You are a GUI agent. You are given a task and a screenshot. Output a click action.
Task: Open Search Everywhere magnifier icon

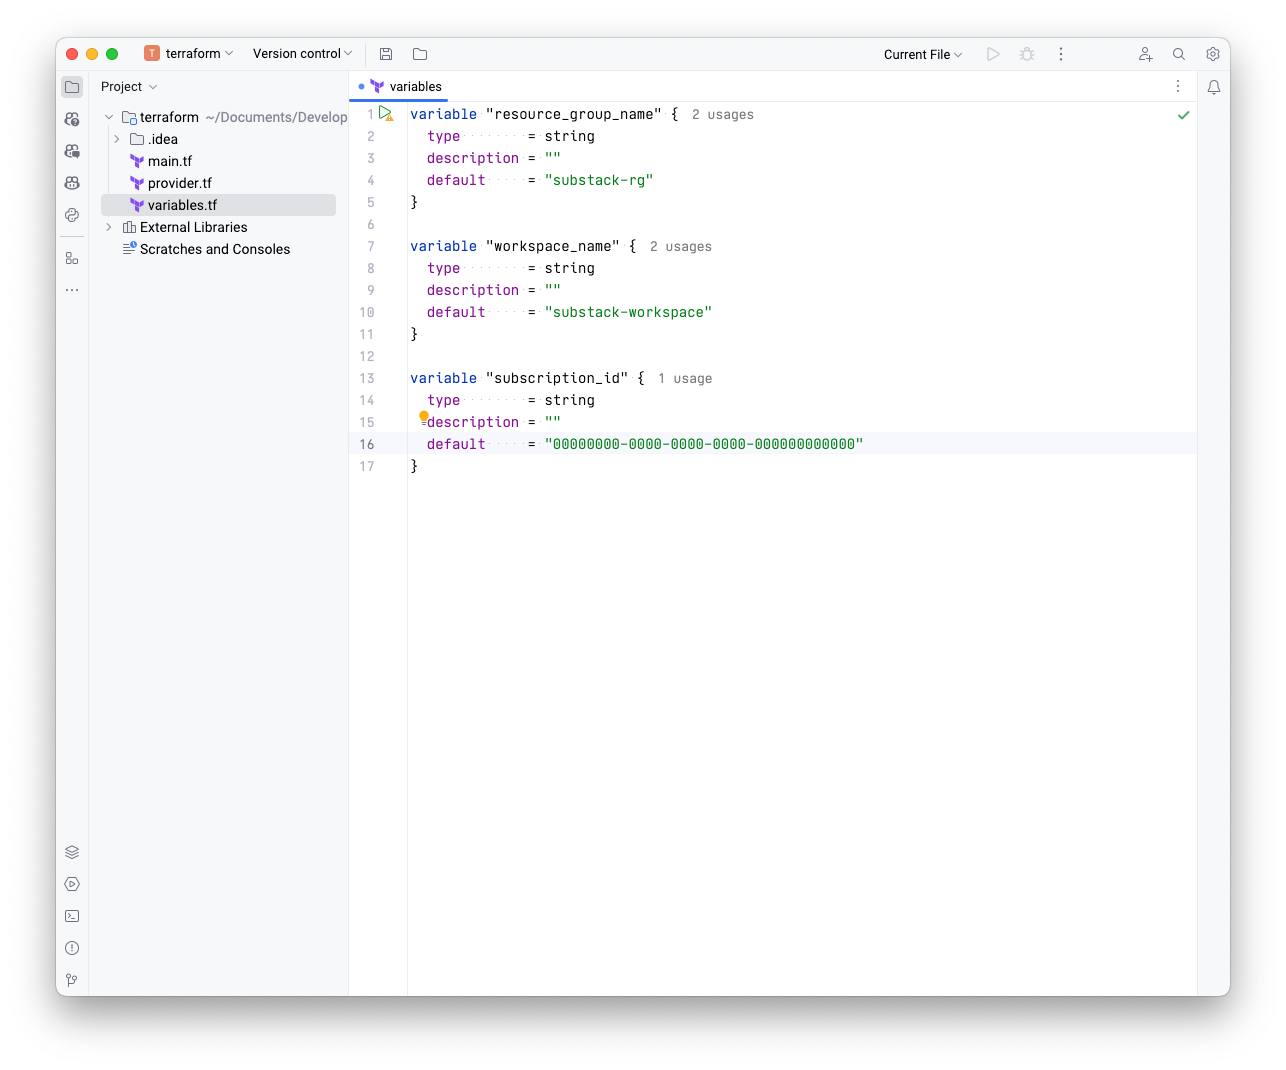pos(1179,54)
